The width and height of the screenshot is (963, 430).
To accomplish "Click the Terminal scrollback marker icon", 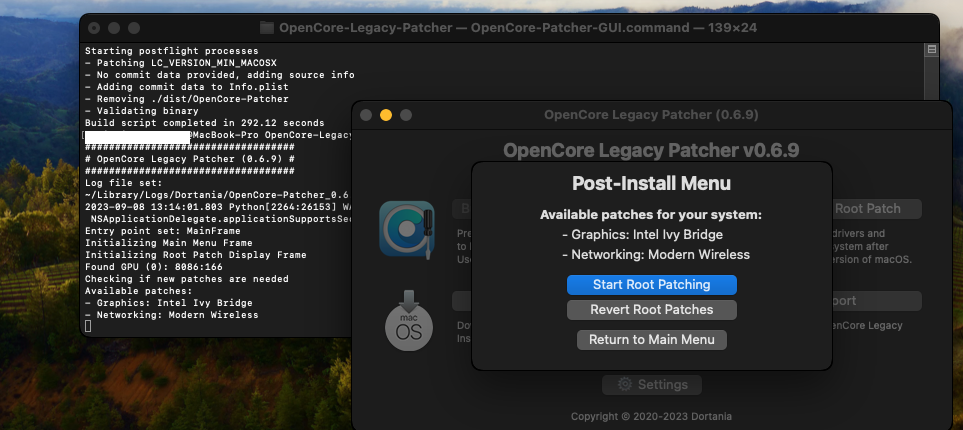I will [x=932, y=49].
